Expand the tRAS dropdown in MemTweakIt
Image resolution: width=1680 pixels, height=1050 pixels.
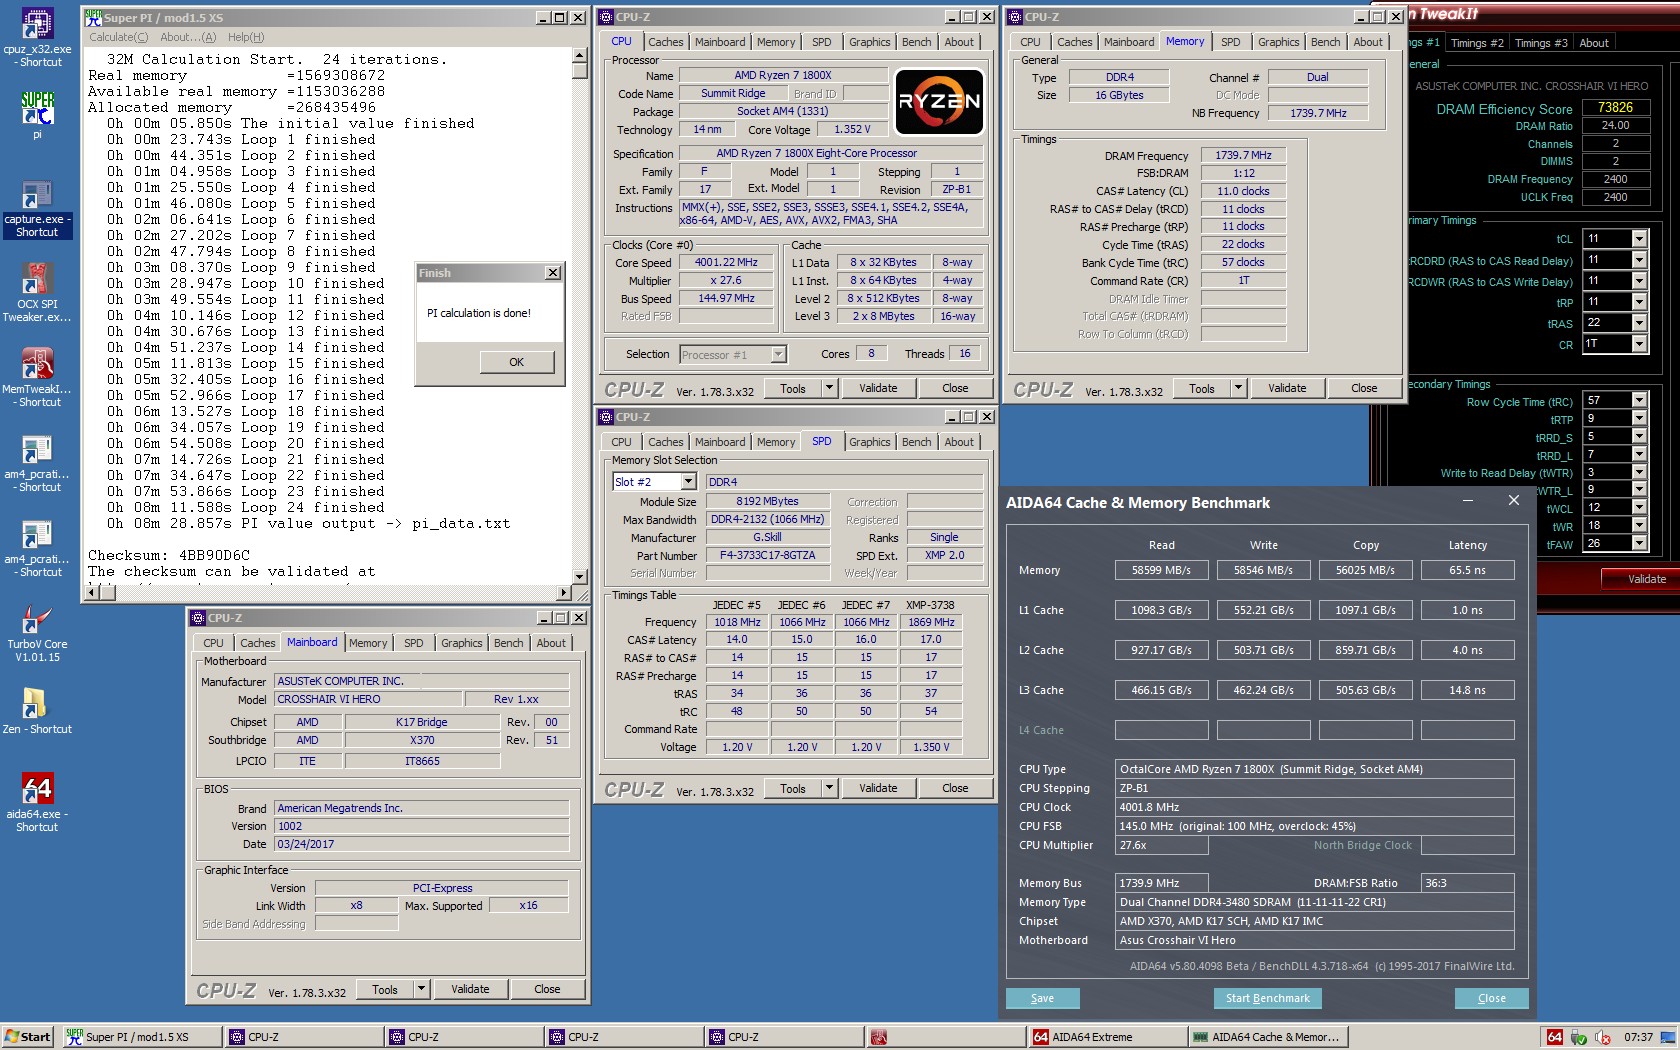pyautogui.click(x=1639, y=323)
